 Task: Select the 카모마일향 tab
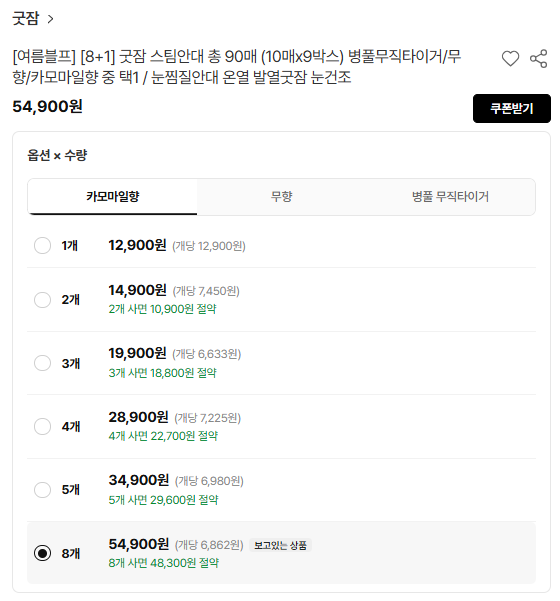pos(112,197)
